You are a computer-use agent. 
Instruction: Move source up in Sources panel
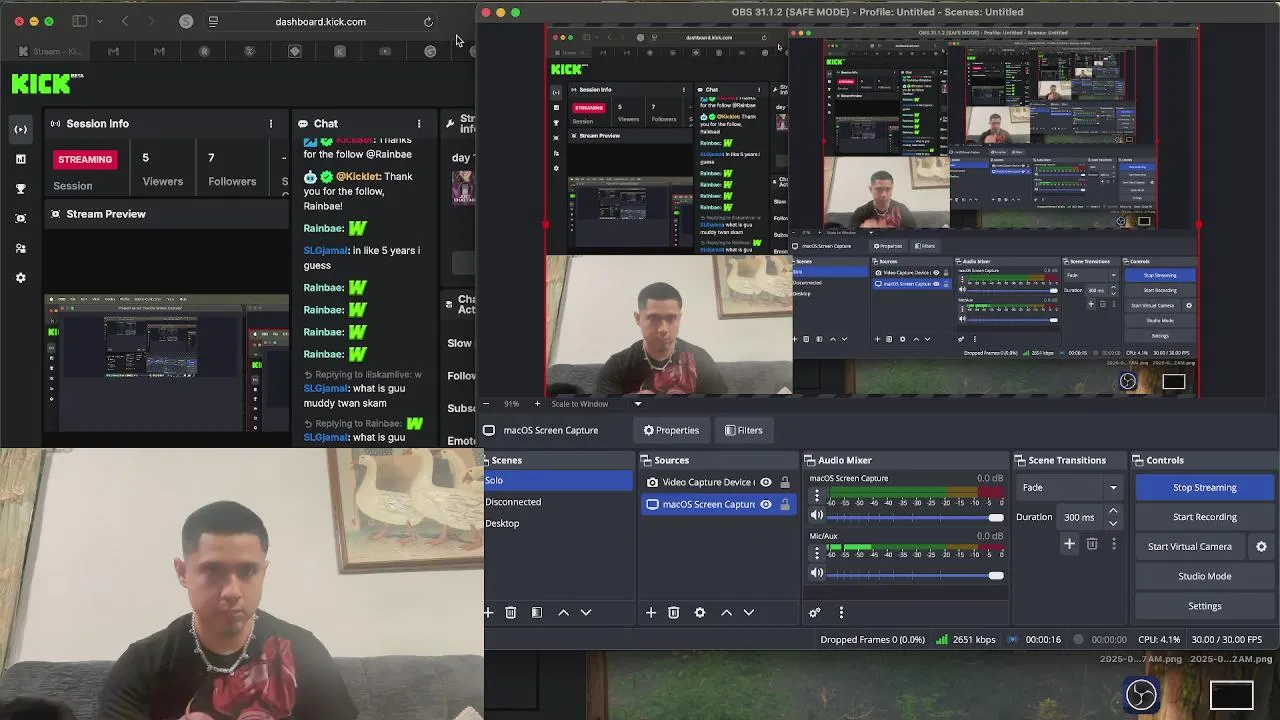pos(726,612)
